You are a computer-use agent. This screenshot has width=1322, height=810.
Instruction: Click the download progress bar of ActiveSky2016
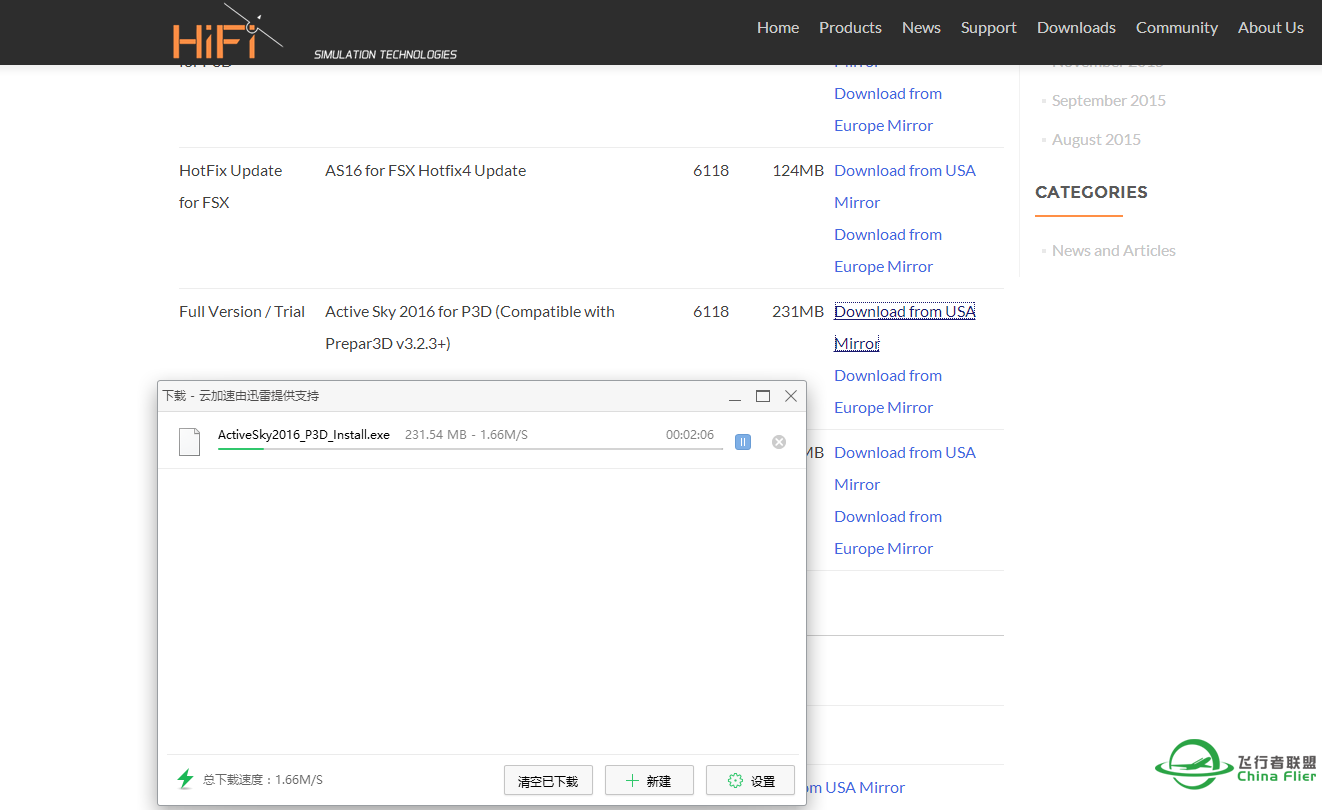[x=470, y=449]
